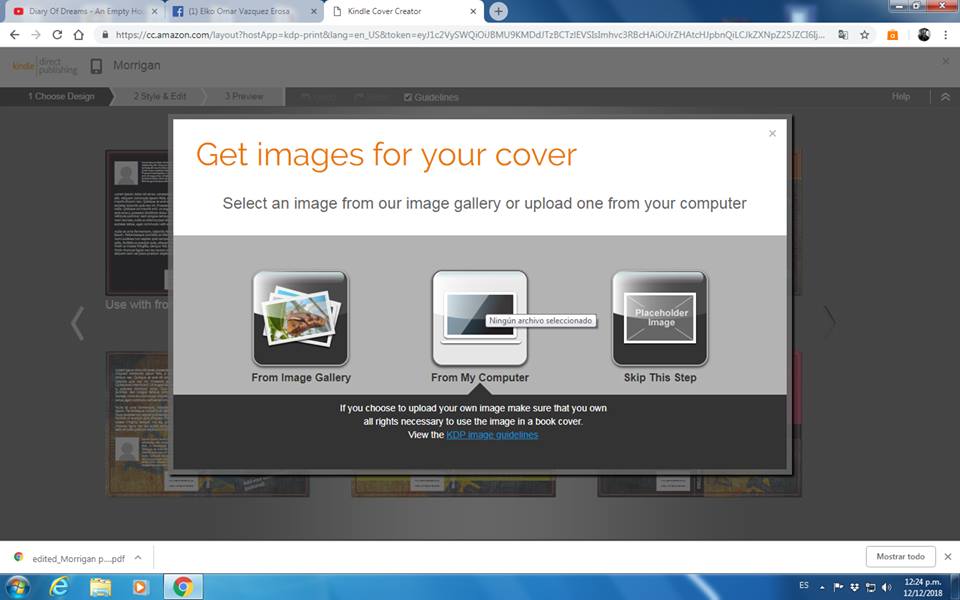Open the Chrome three-dot menu

point(946,35)
